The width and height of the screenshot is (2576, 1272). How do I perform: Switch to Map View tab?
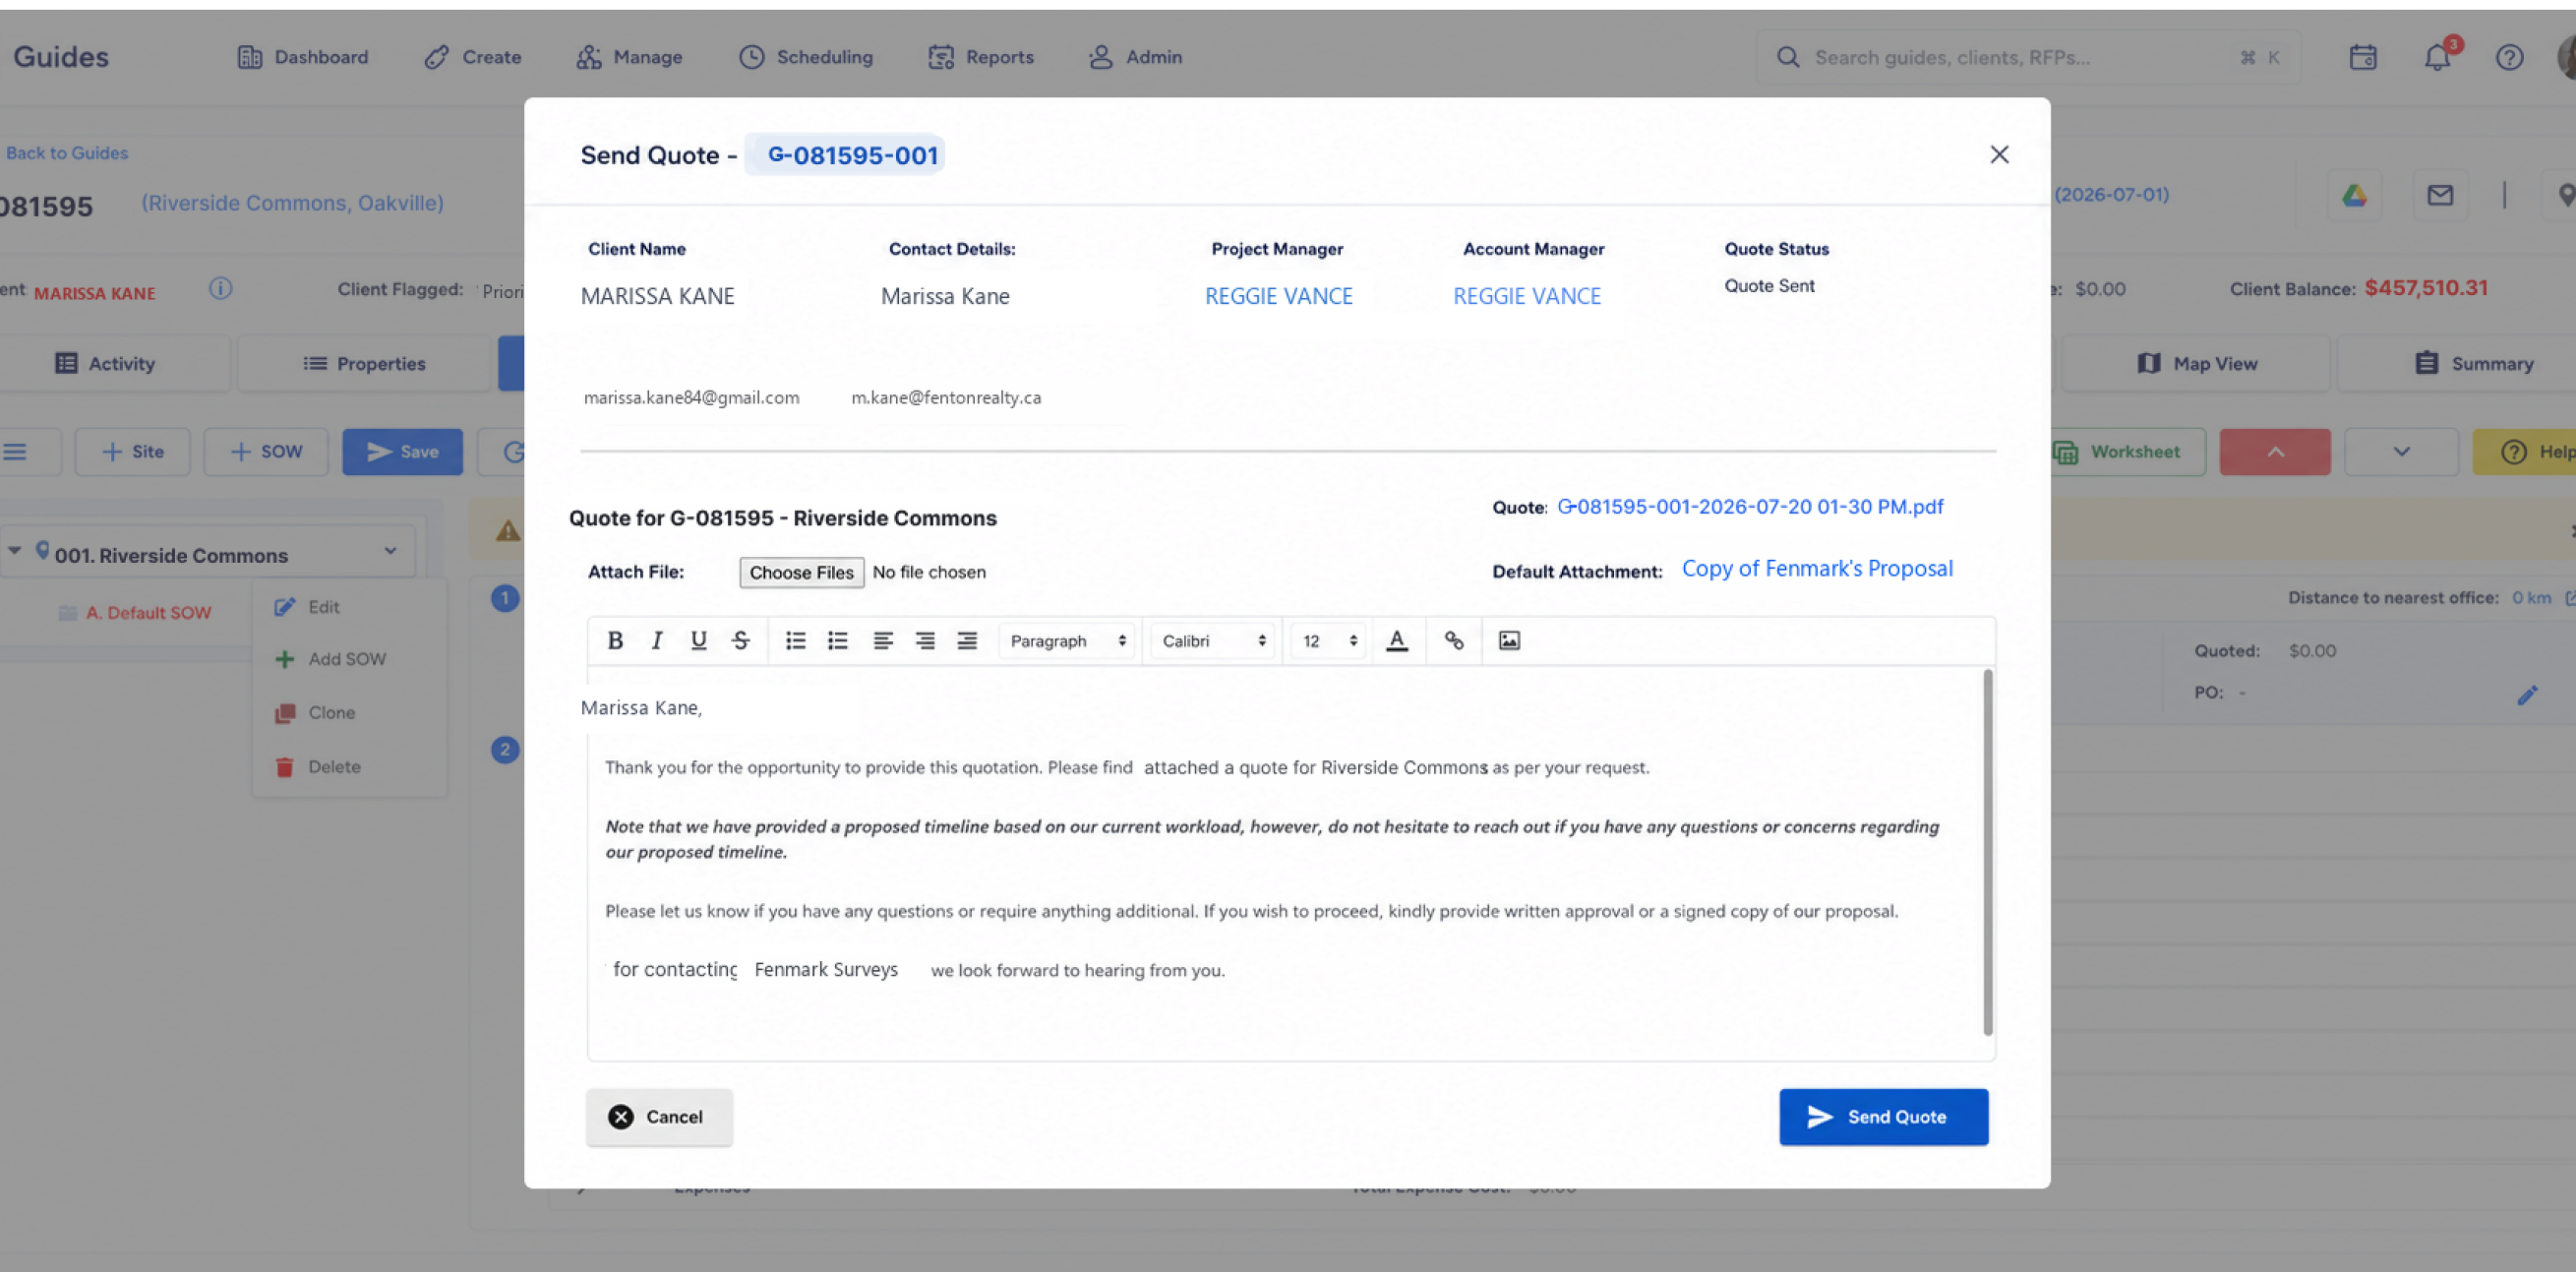coord(2196,364)
